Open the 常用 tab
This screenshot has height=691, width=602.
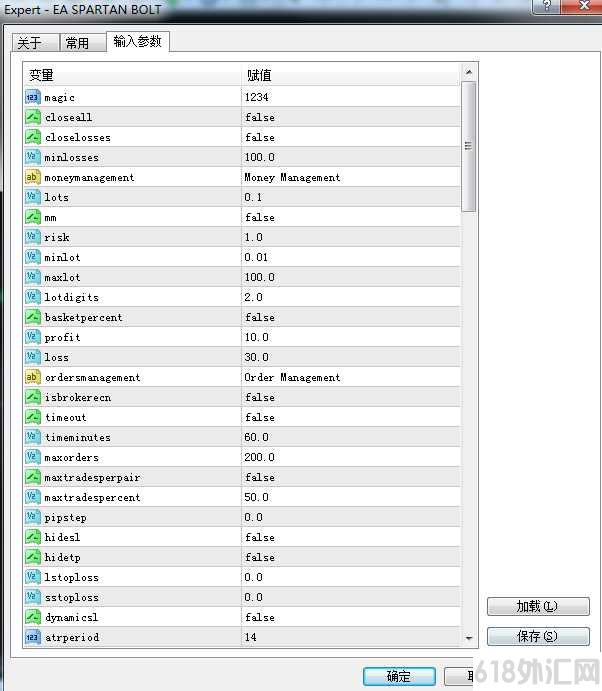82,43
